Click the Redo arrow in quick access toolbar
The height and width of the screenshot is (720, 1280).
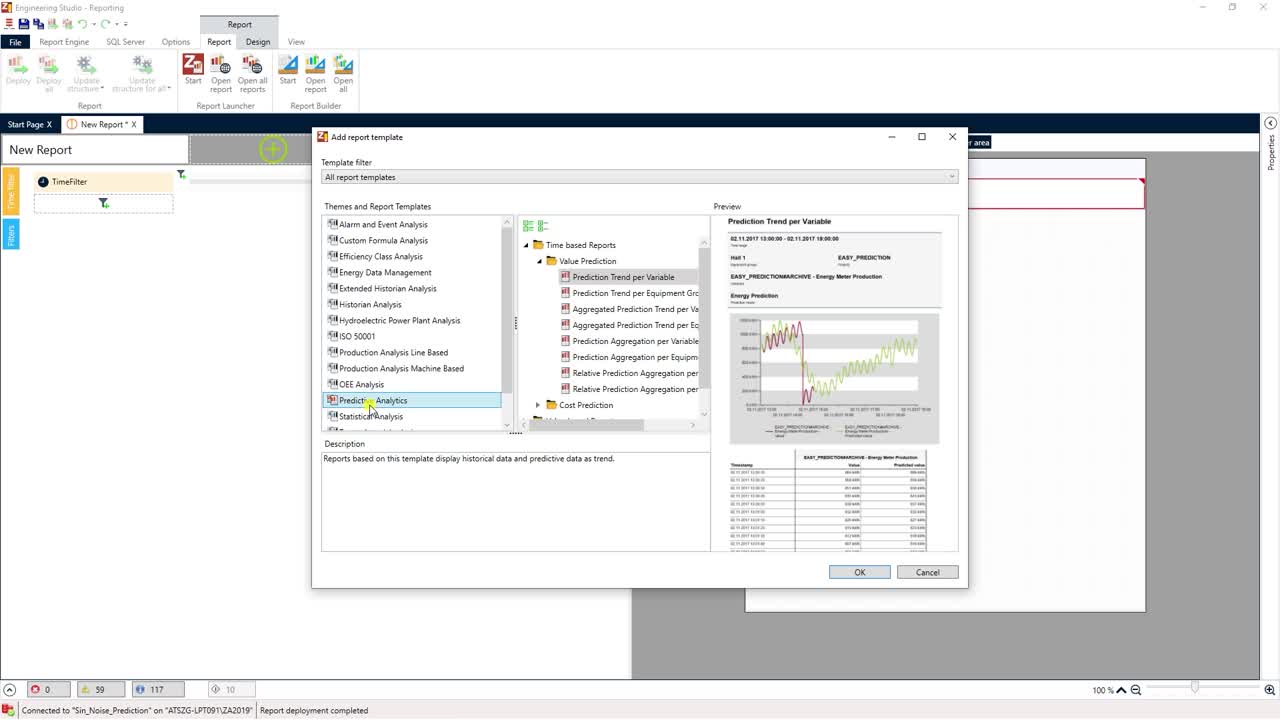pos(104,23)
